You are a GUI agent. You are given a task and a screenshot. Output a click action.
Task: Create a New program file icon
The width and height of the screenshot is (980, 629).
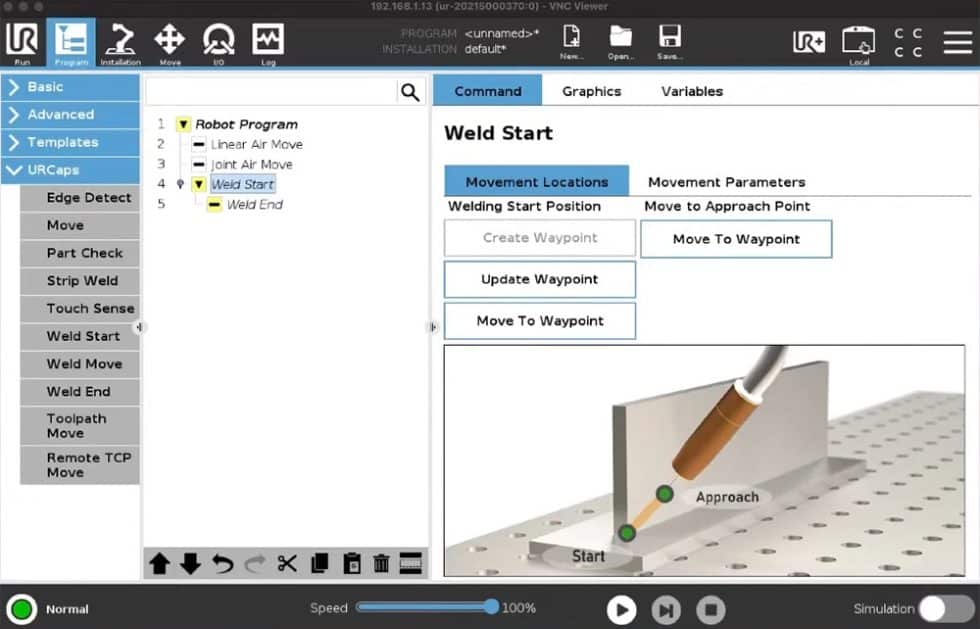point(571,43)
